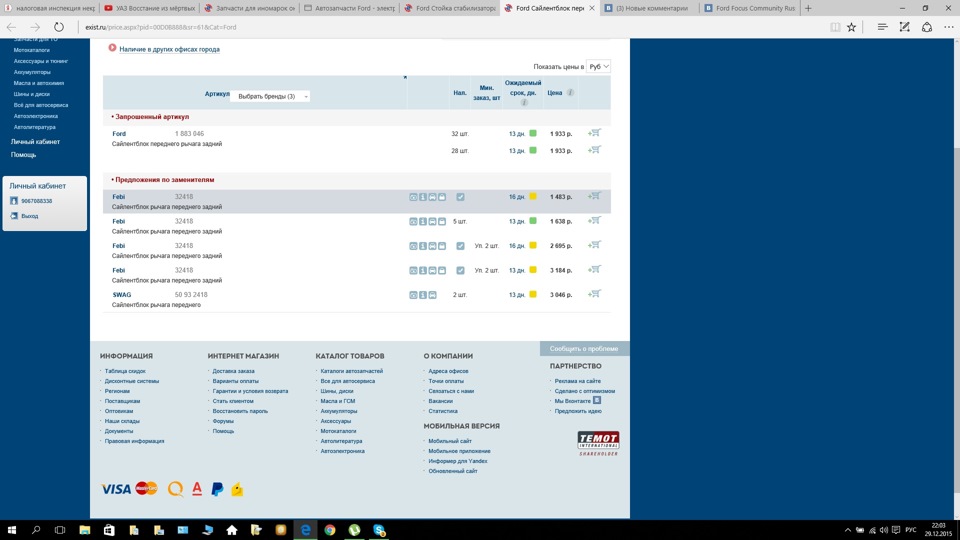
Task: Switch to Запчасти для иномарок tab
Action: pos(250,8)
